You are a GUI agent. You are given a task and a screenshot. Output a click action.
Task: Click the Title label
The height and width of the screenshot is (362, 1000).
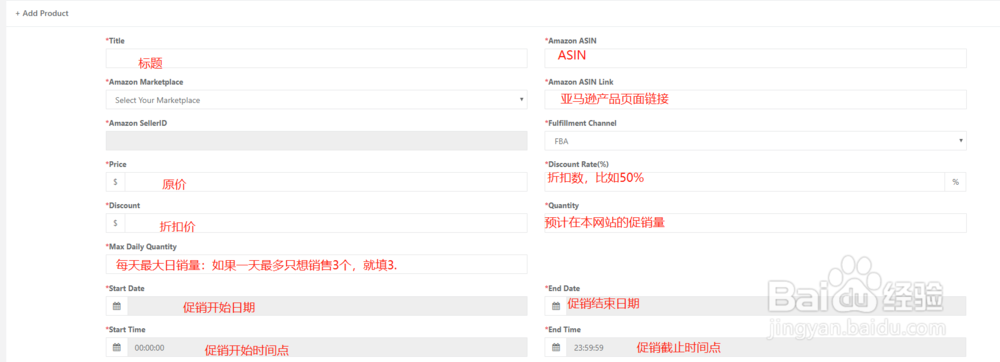pyautogui.click(x=115, y=41)
